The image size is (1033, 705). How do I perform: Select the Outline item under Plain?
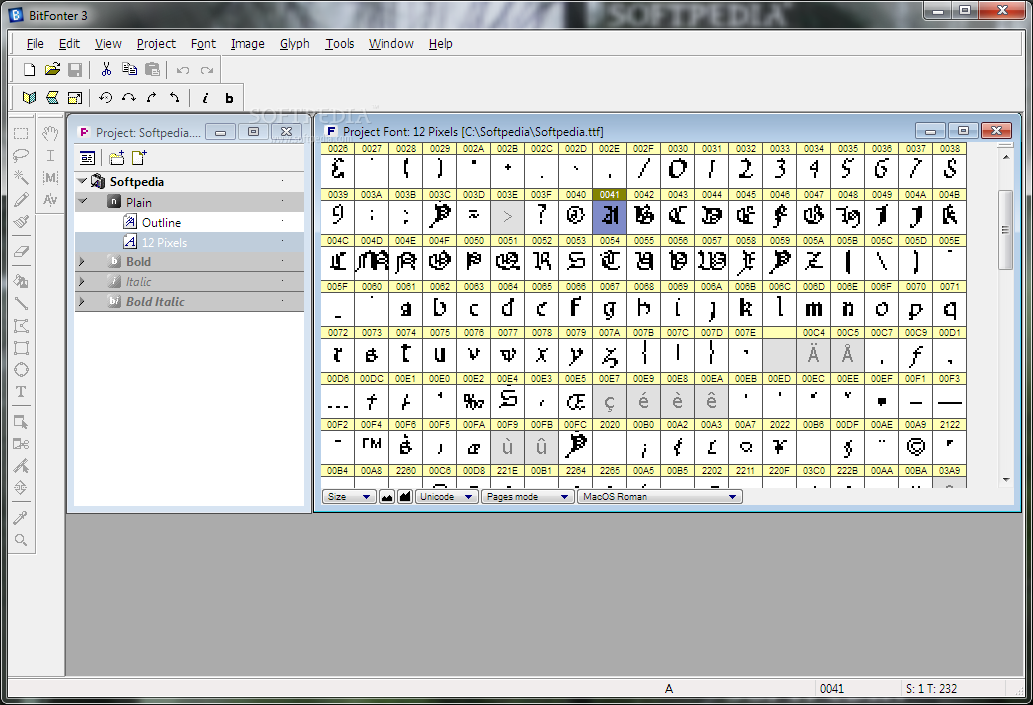(x=161, y=223)
